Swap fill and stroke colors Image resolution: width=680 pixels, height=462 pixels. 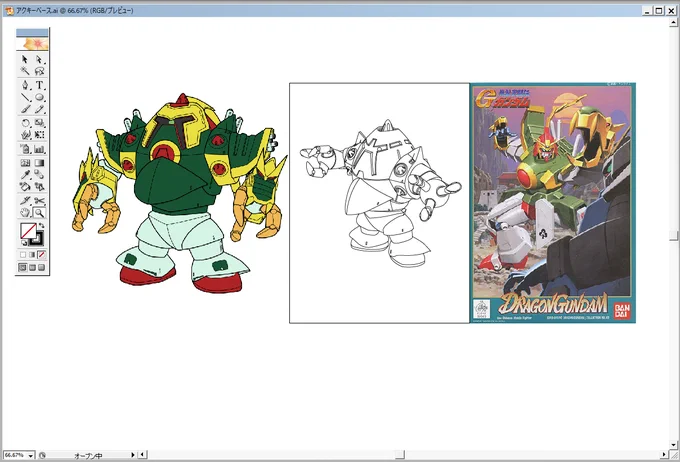(x=42, y=226)
